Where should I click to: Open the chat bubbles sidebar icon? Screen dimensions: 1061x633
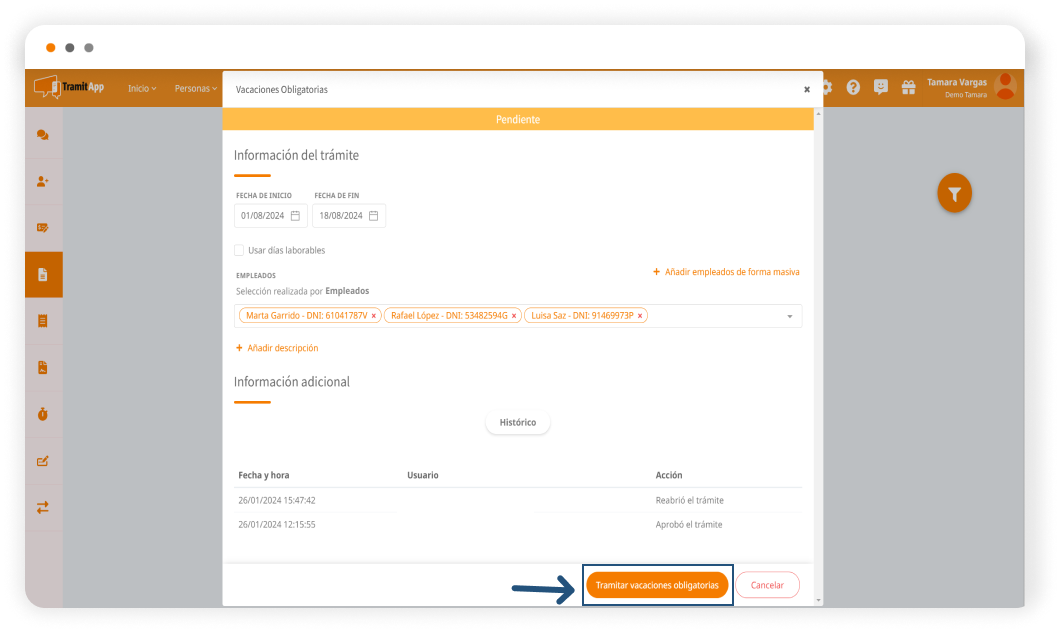point(43,135)
